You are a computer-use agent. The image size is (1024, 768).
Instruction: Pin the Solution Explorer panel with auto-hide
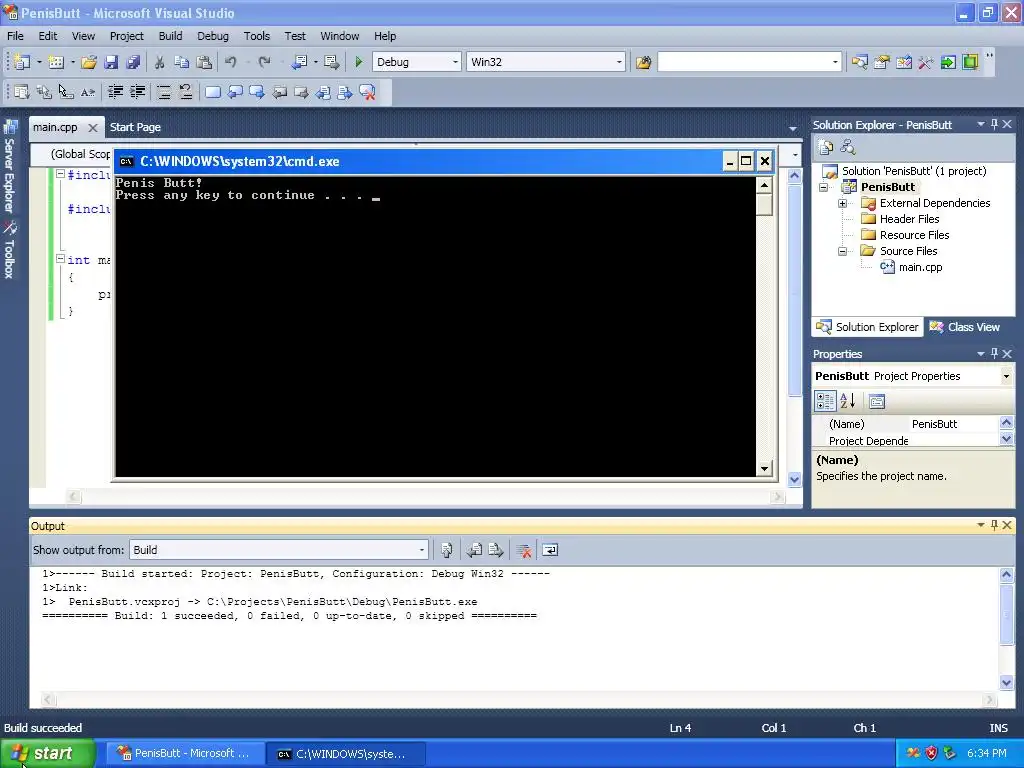(x=994, y=124)
